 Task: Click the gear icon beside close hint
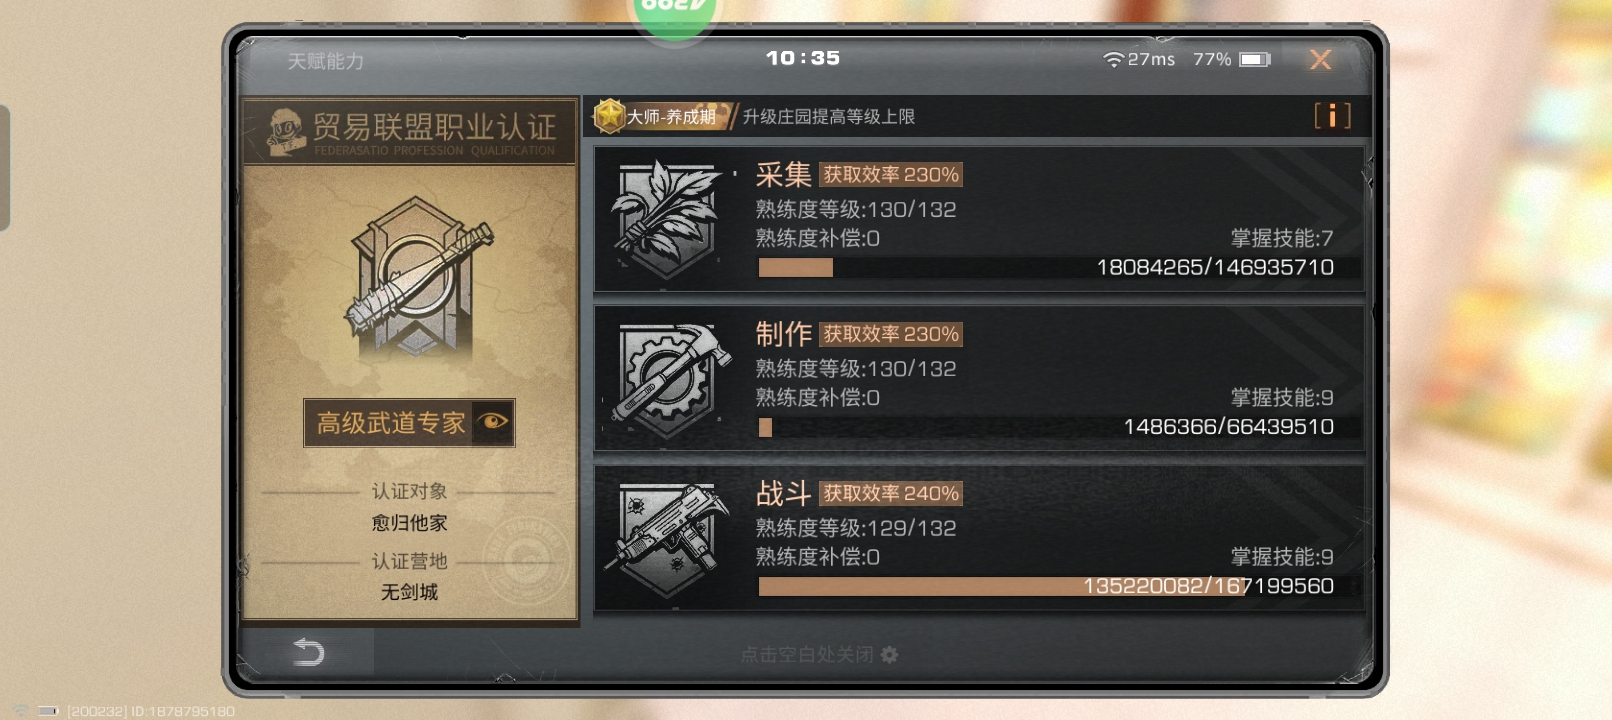point(889,654)
